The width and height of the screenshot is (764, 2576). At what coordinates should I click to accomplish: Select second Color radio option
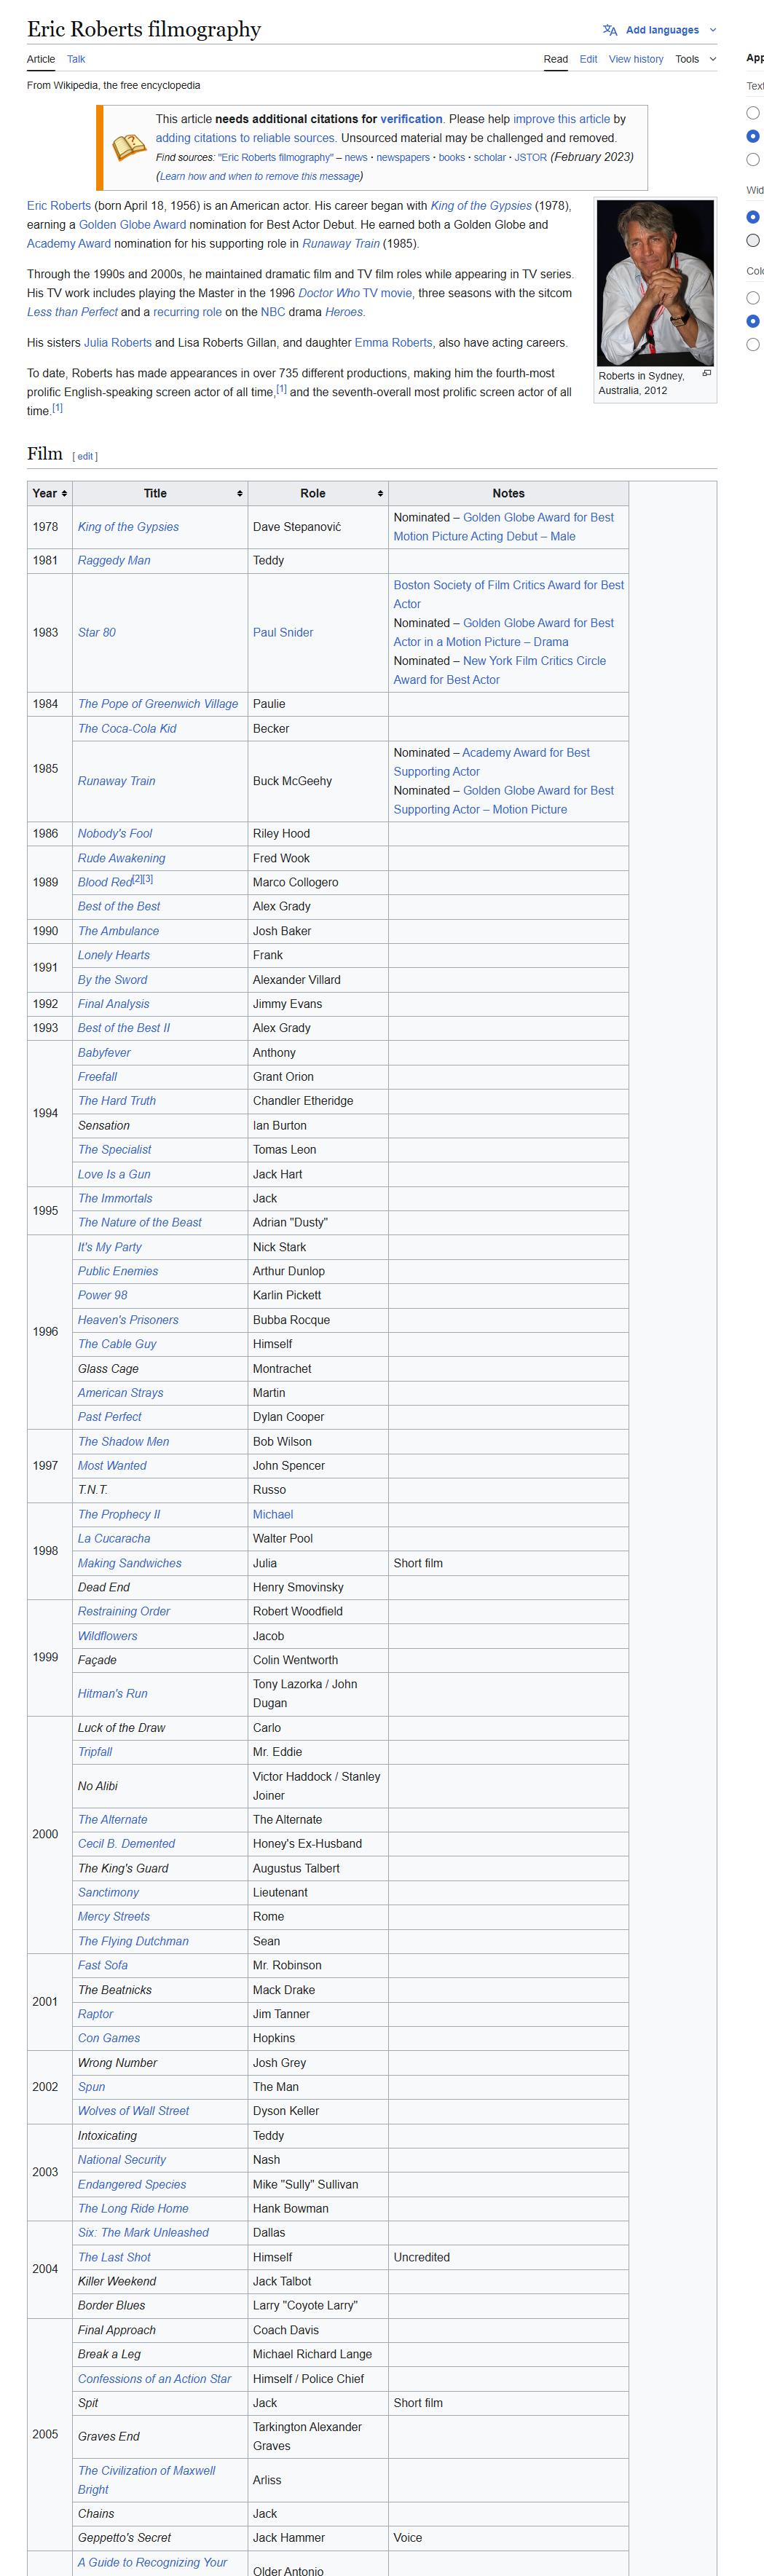[x=753, y=321]
